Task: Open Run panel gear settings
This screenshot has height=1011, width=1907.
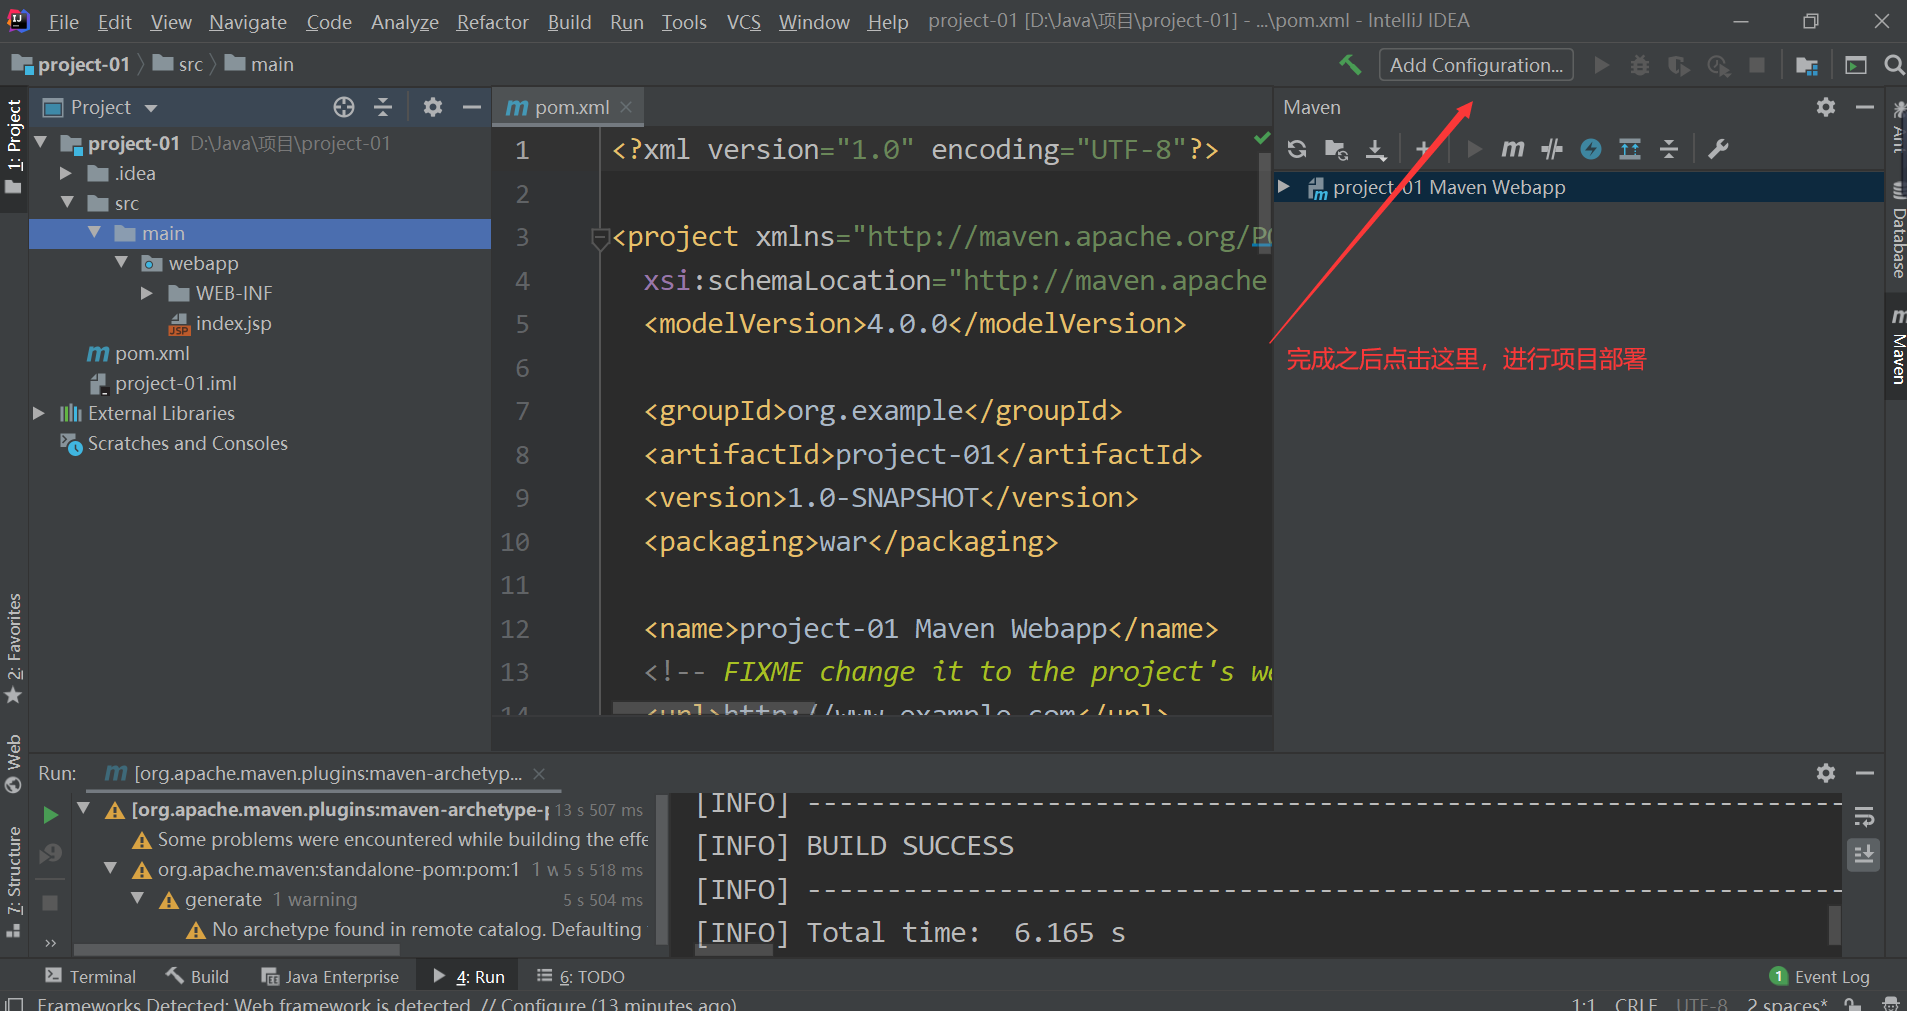Action: (x=1826, y=773)
